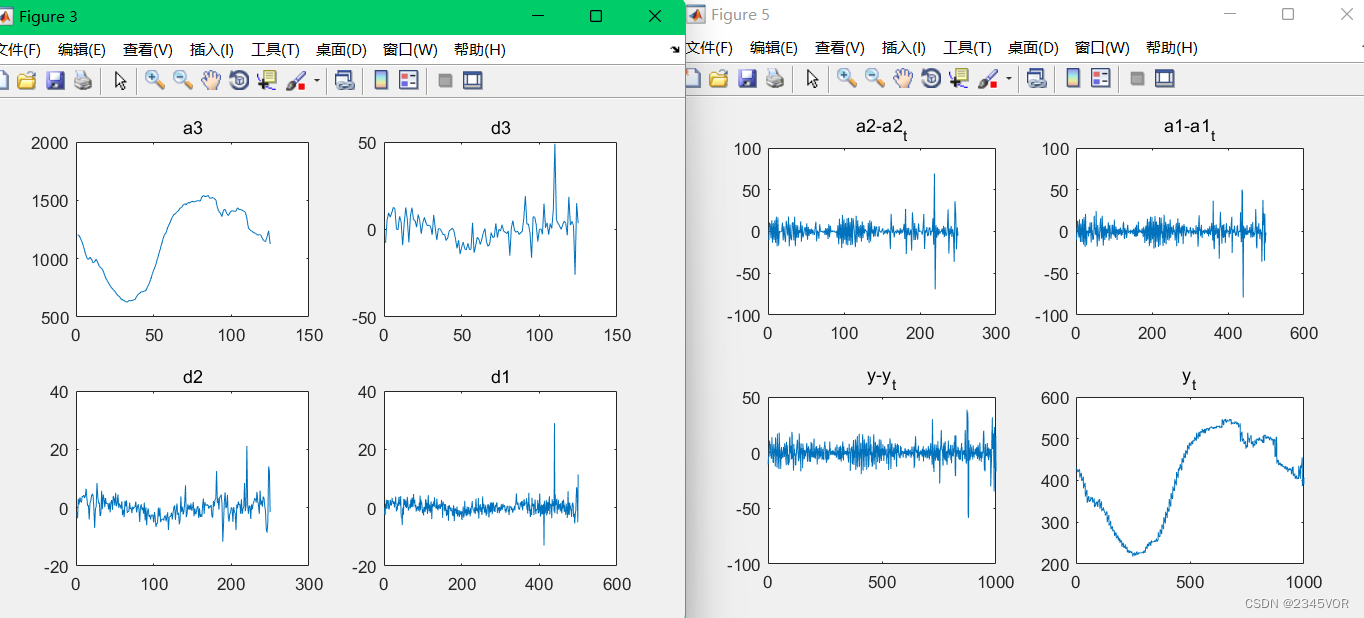Screen dimensions: 1364x618
Task: Open 查看(V) menu in Figure 5
Action: (840, 48)
